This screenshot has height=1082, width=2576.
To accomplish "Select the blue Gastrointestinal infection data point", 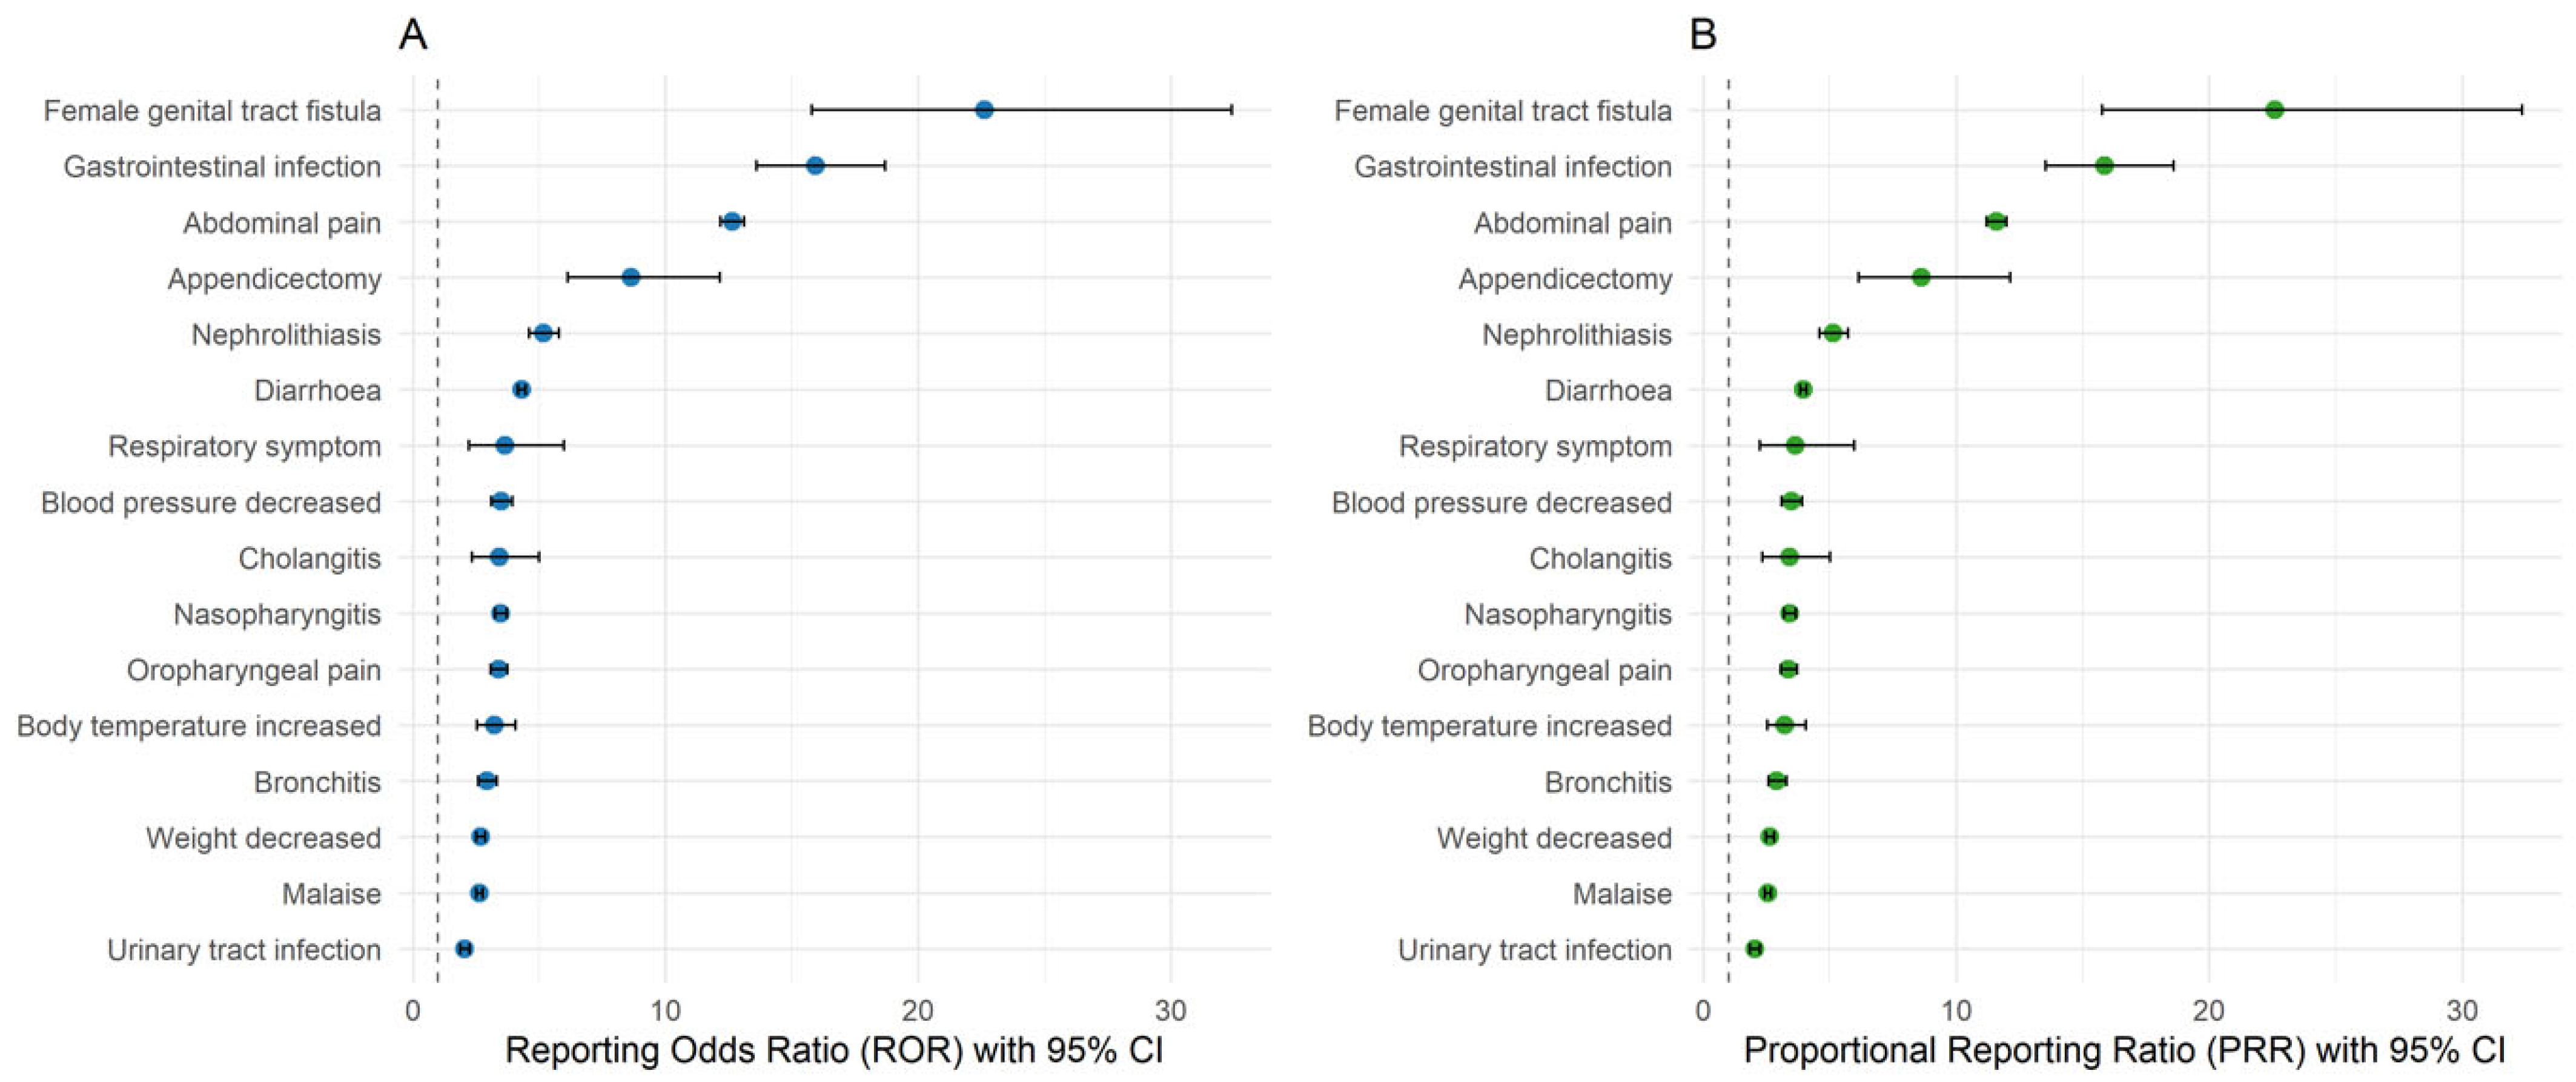I will tap(815, 166).
